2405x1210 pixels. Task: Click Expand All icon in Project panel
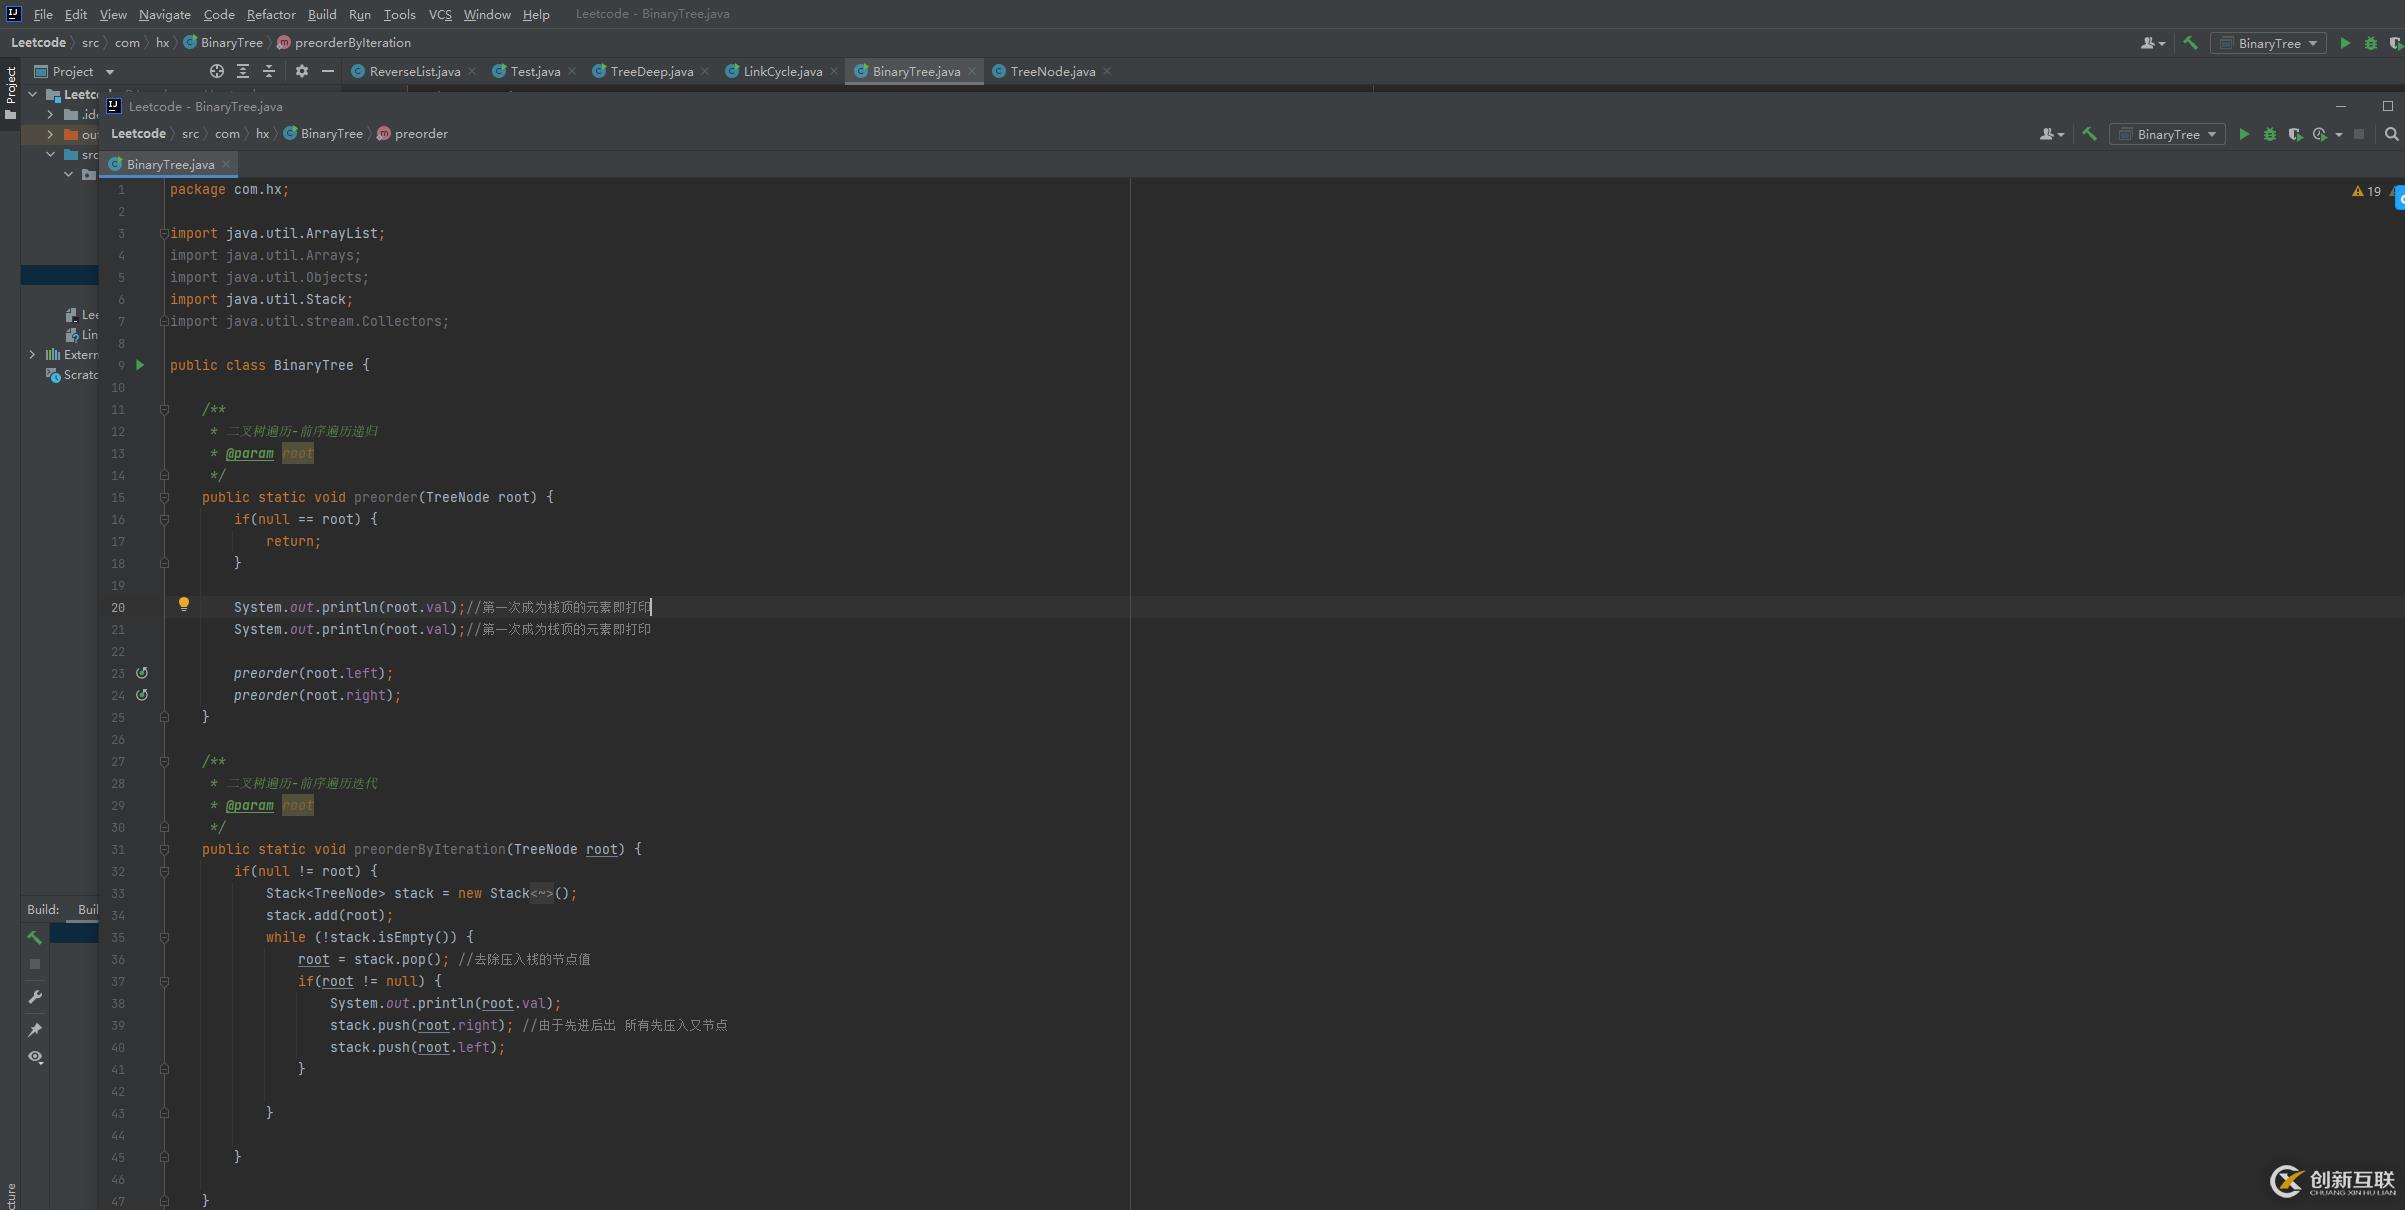point(243,71)
